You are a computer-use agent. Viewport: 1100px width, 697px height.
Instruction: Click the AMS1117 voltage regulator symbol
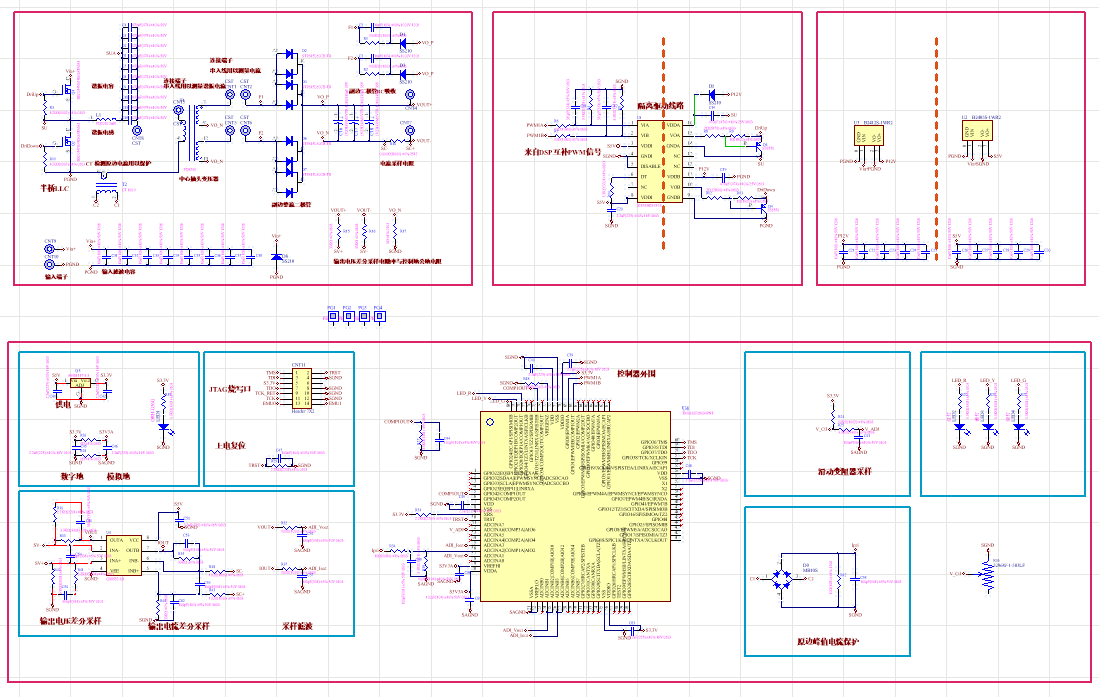point(80,383)
